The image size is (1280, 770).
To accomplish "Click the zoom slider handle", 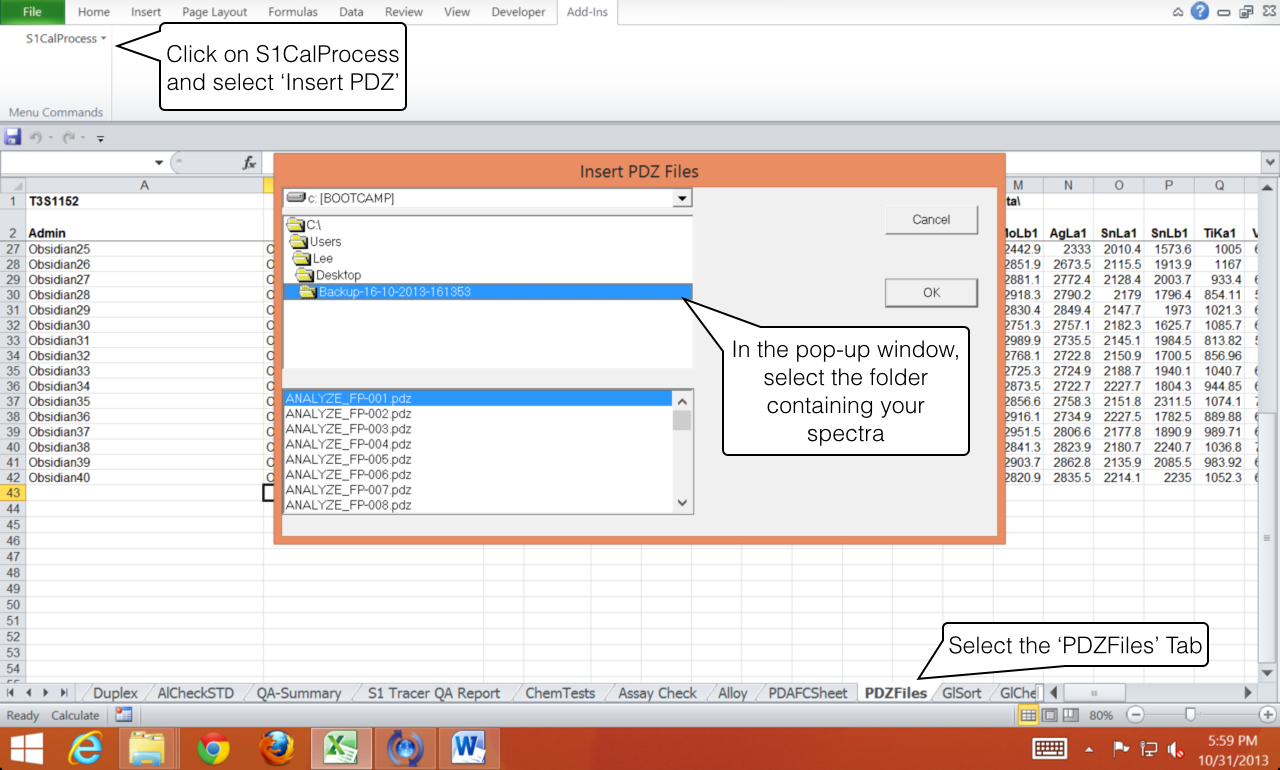I will 1189,715.
